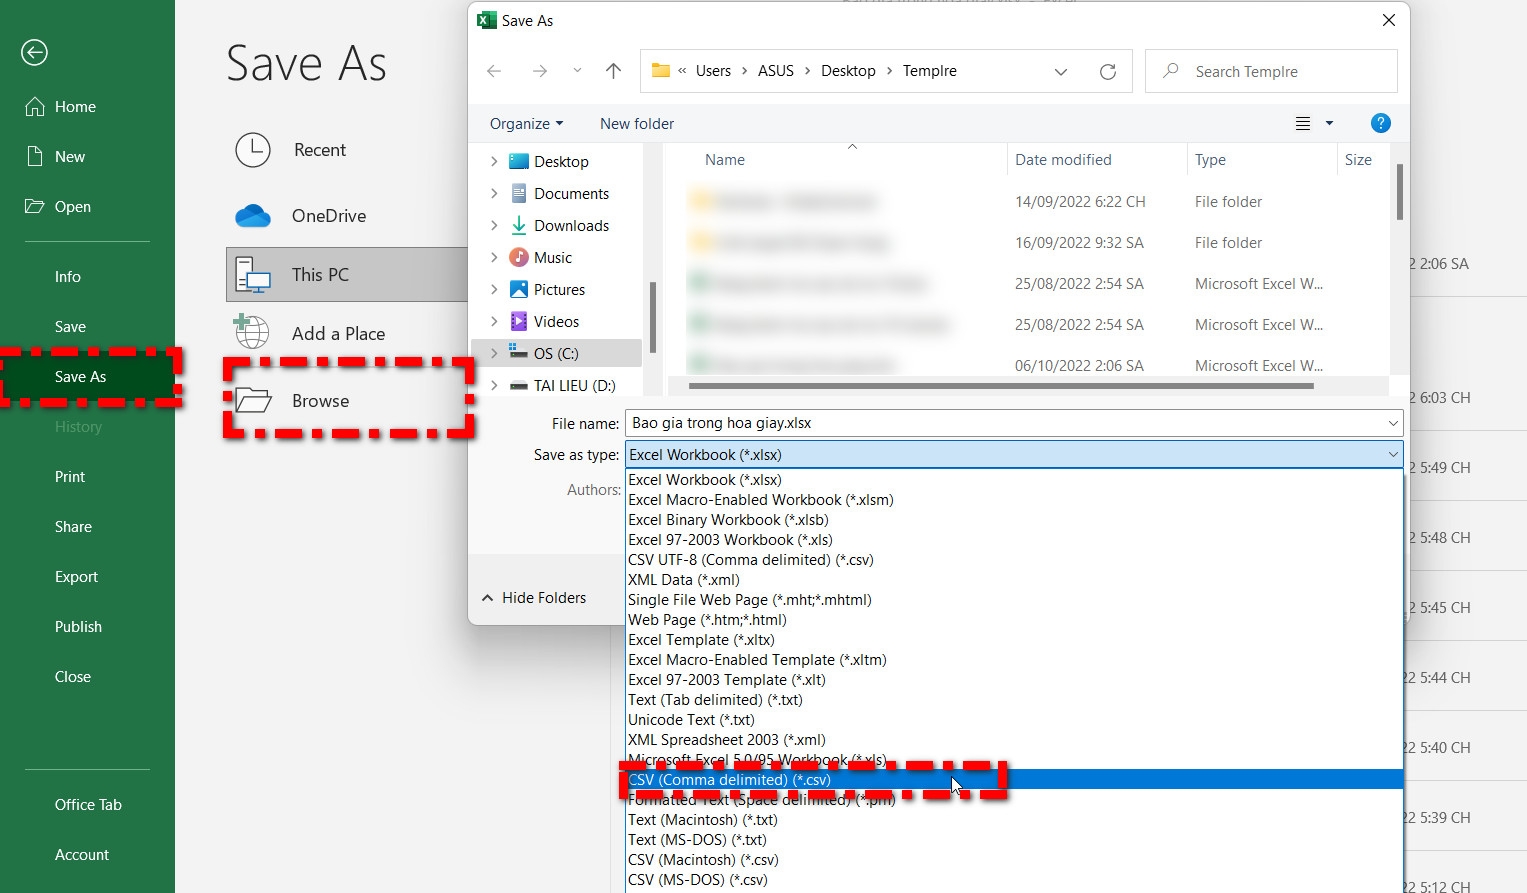Screen dimensions: 1527x893
Task: Expand the Documents tree node
Action: pos(494,194)
